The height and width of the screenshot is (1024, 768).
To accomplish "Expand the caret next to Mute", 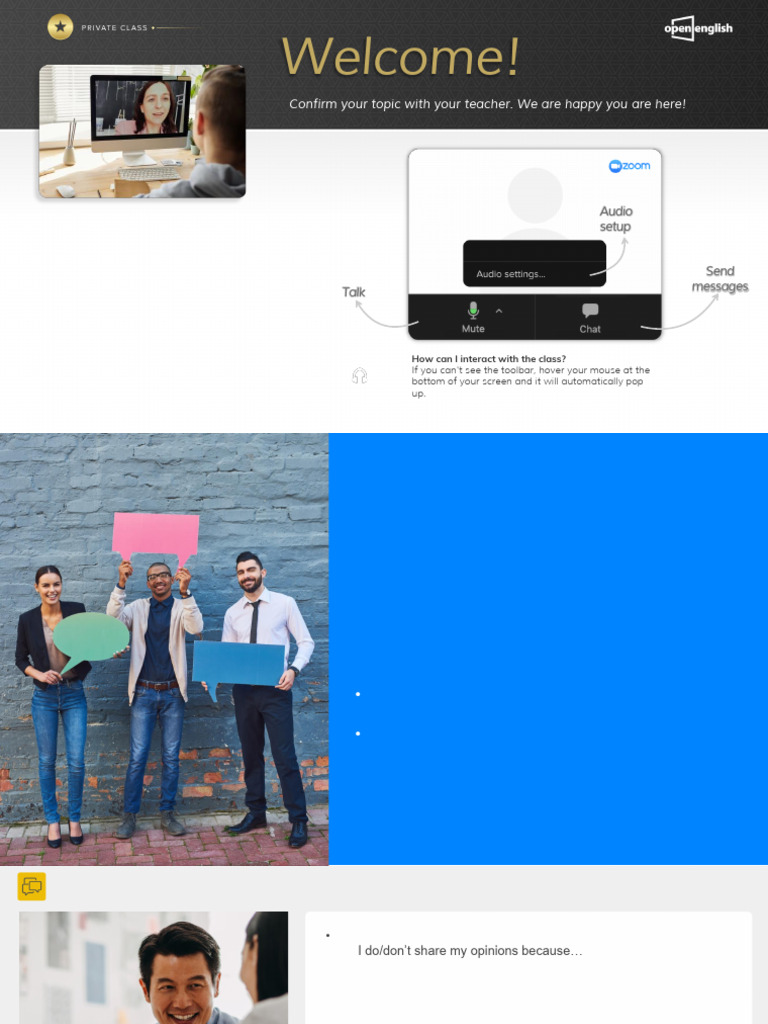I will pyautogui.click(x=499, y=312).
